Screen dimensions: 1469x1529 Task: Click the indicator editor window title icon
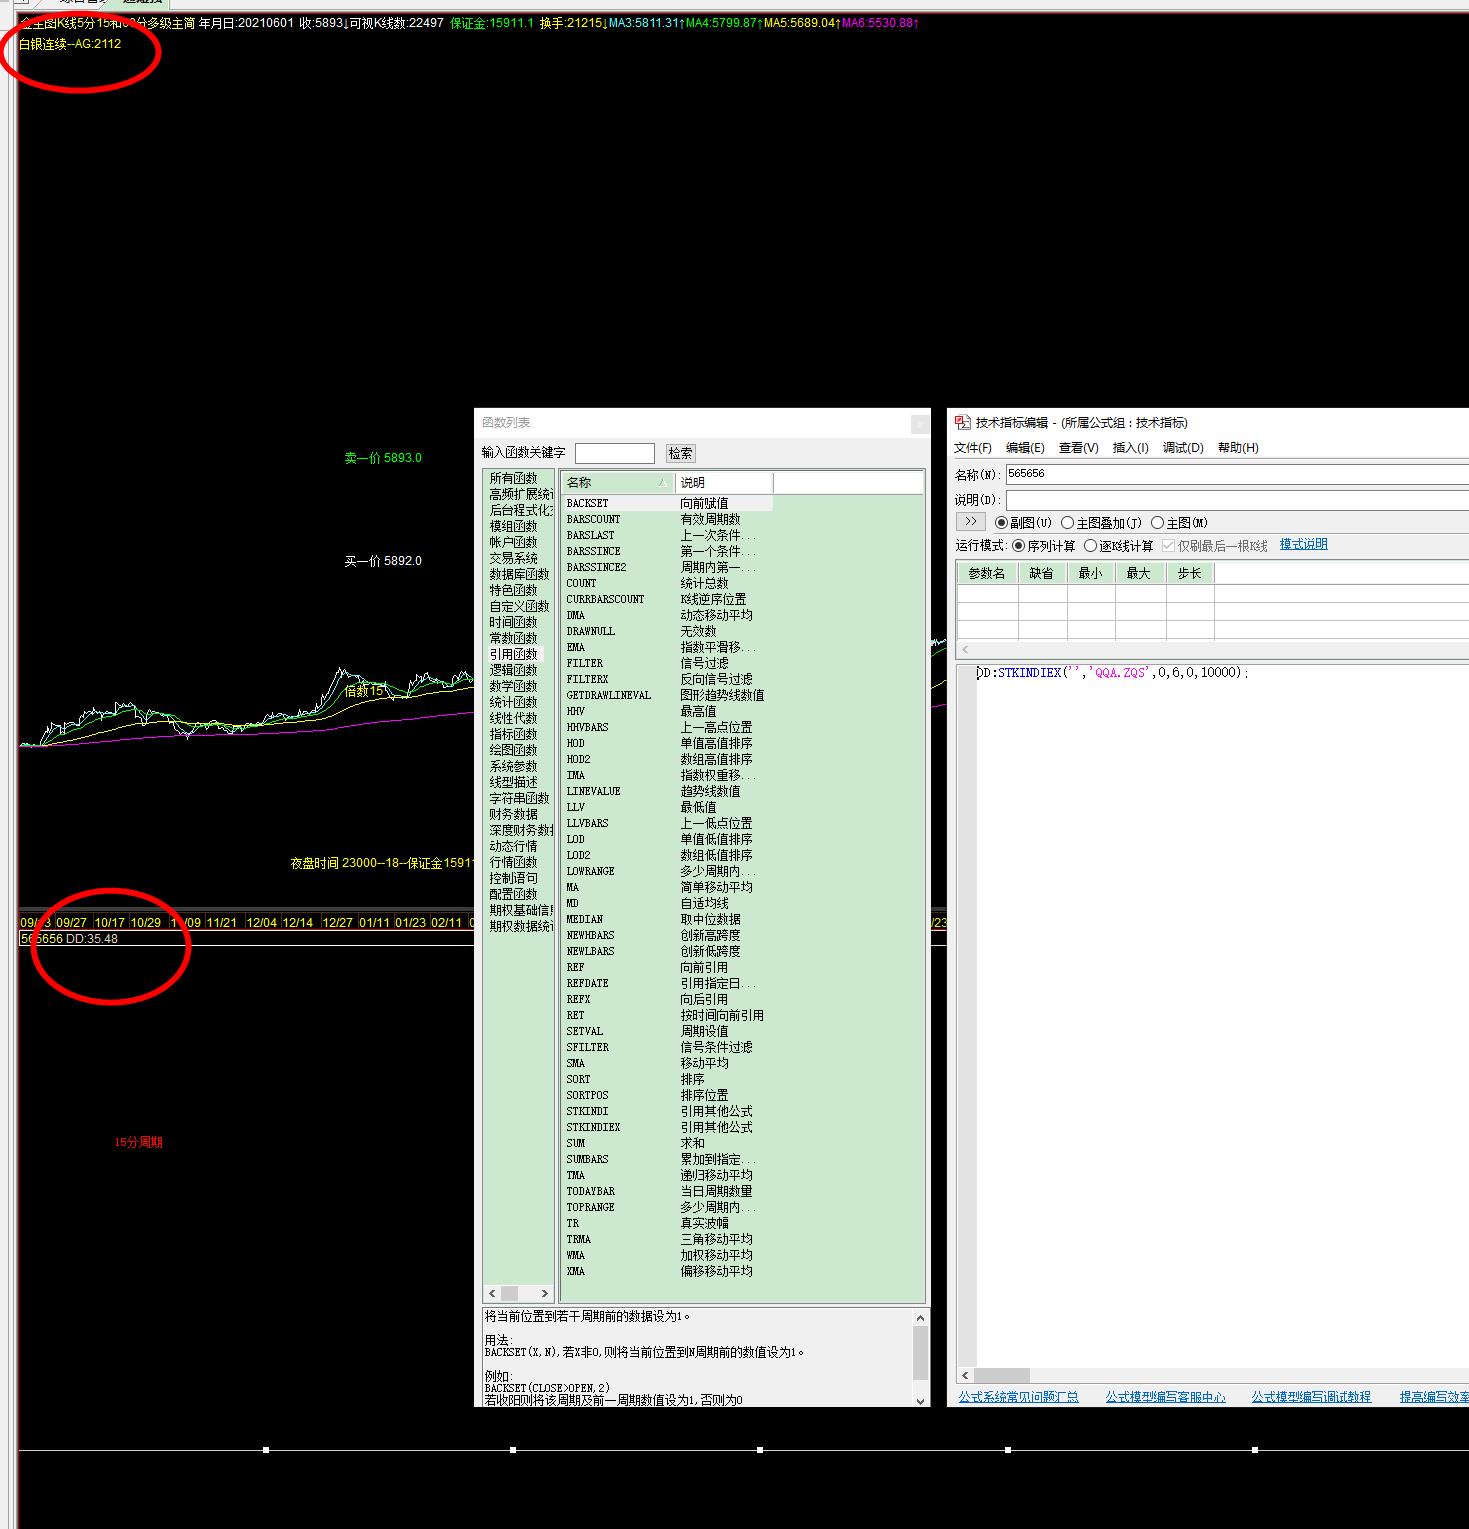coord(962,422)
